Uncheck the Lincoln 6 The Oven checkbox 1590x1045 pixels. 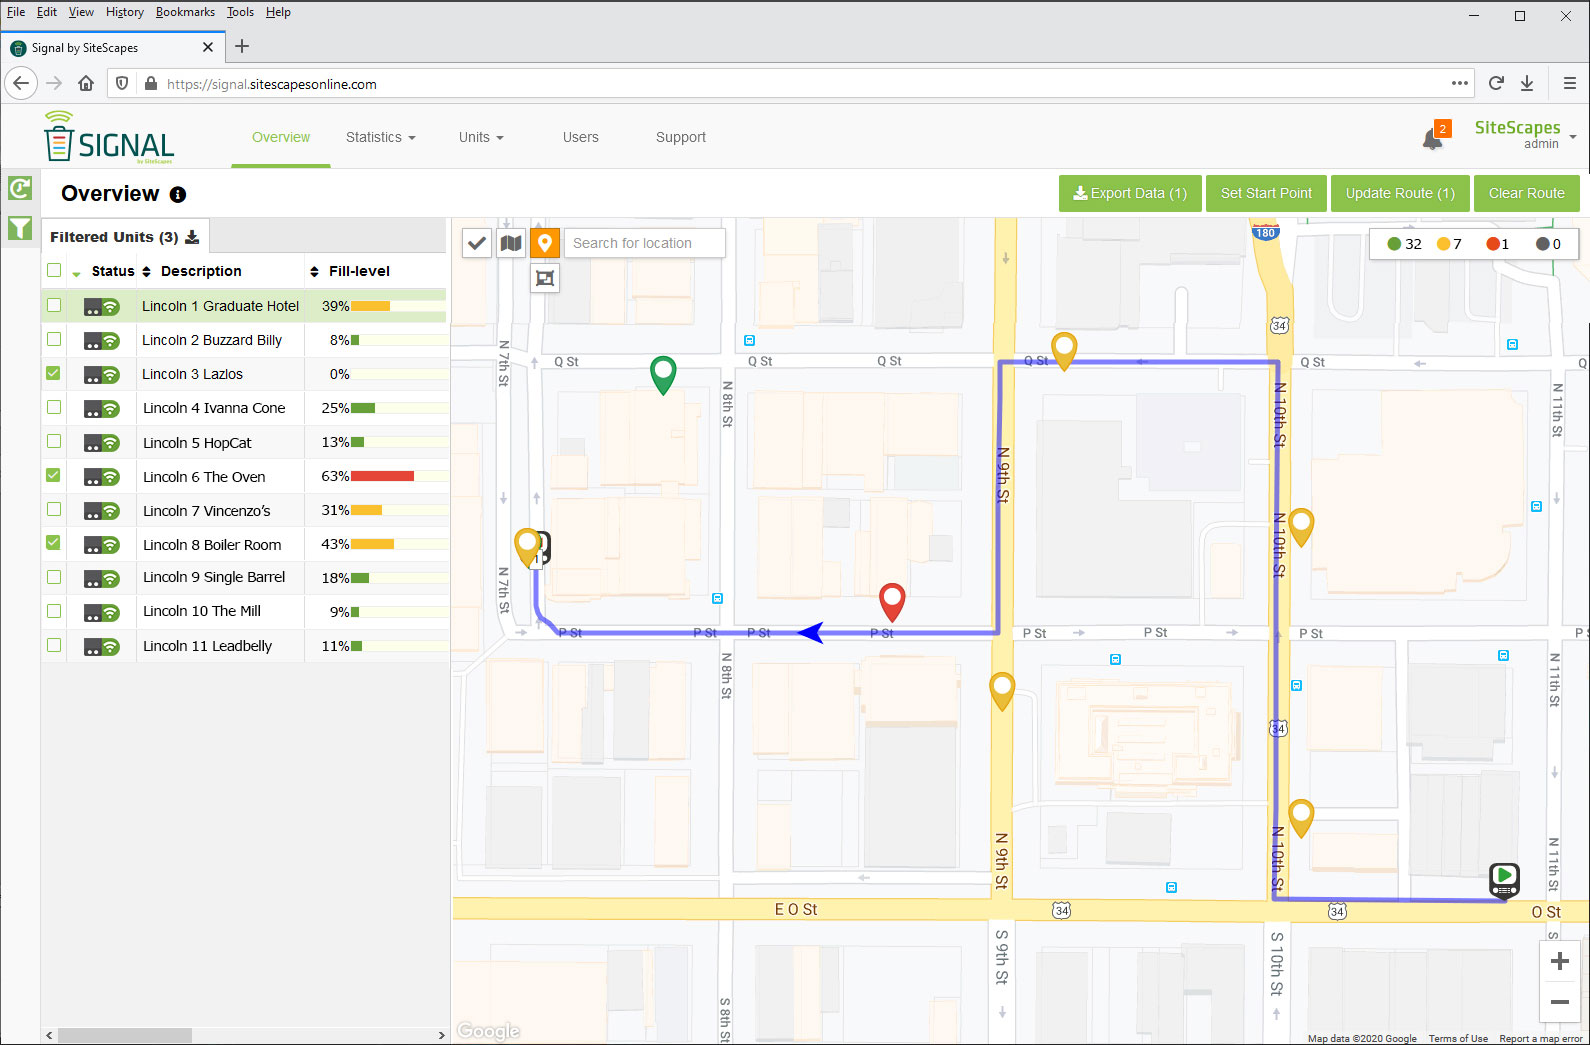point(54,476)
